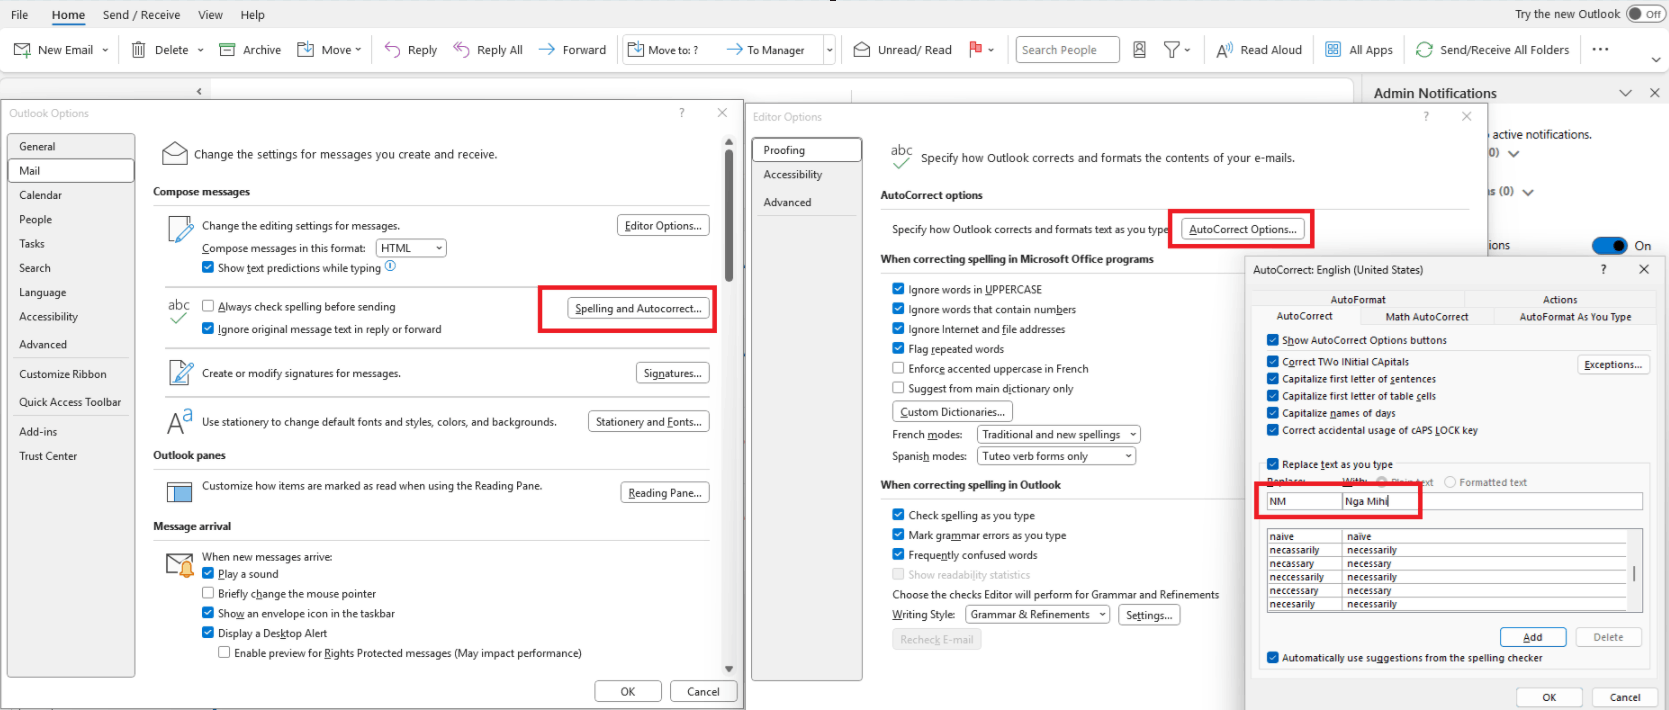Click the Filter Email funnel icon
Screen dimensions: 1669x710
pyautogui.click(x=1172, y=49)
